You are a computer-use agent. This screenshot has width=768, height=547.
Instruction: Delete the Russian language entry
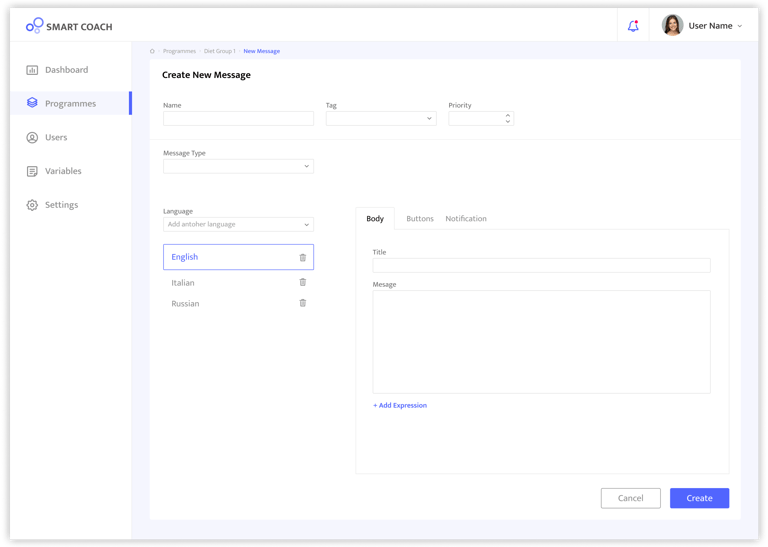(x=303, y=303)
